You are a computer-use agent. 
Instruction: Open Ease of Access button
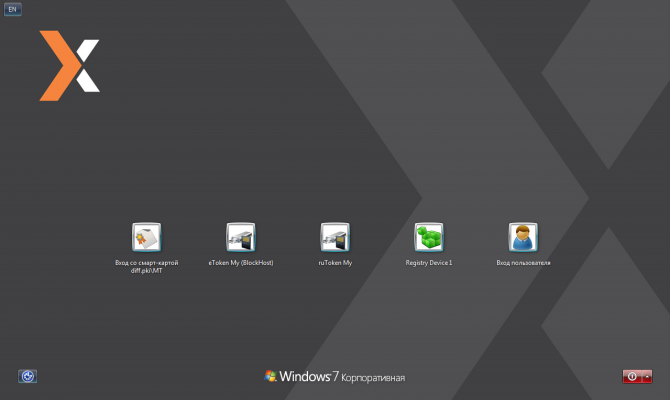tap(28, 376)
